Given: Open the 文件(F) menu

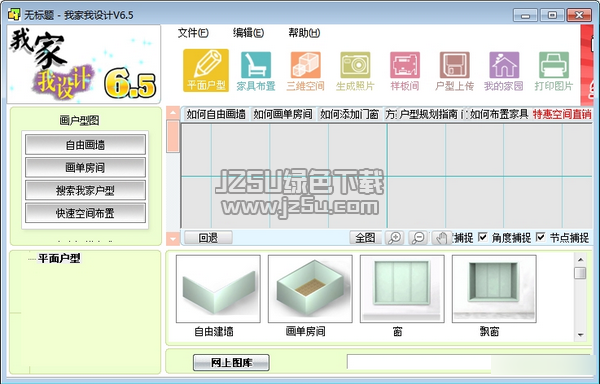Looking at the screenshot, I should pyautogui.click(x=193, y=33).
